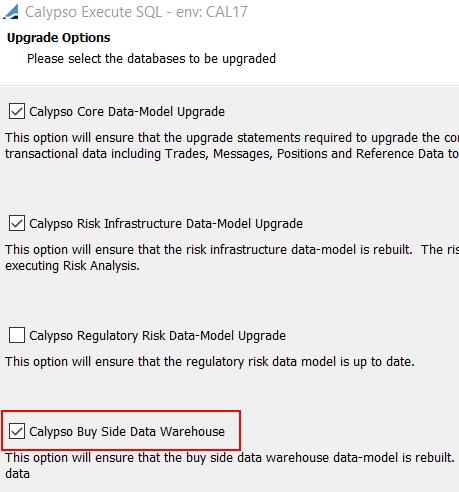The height and width of the screenshot is (492, 459).
Task: Click the "executing Risk Analysis." text line
Action: (x=72, y=266)
